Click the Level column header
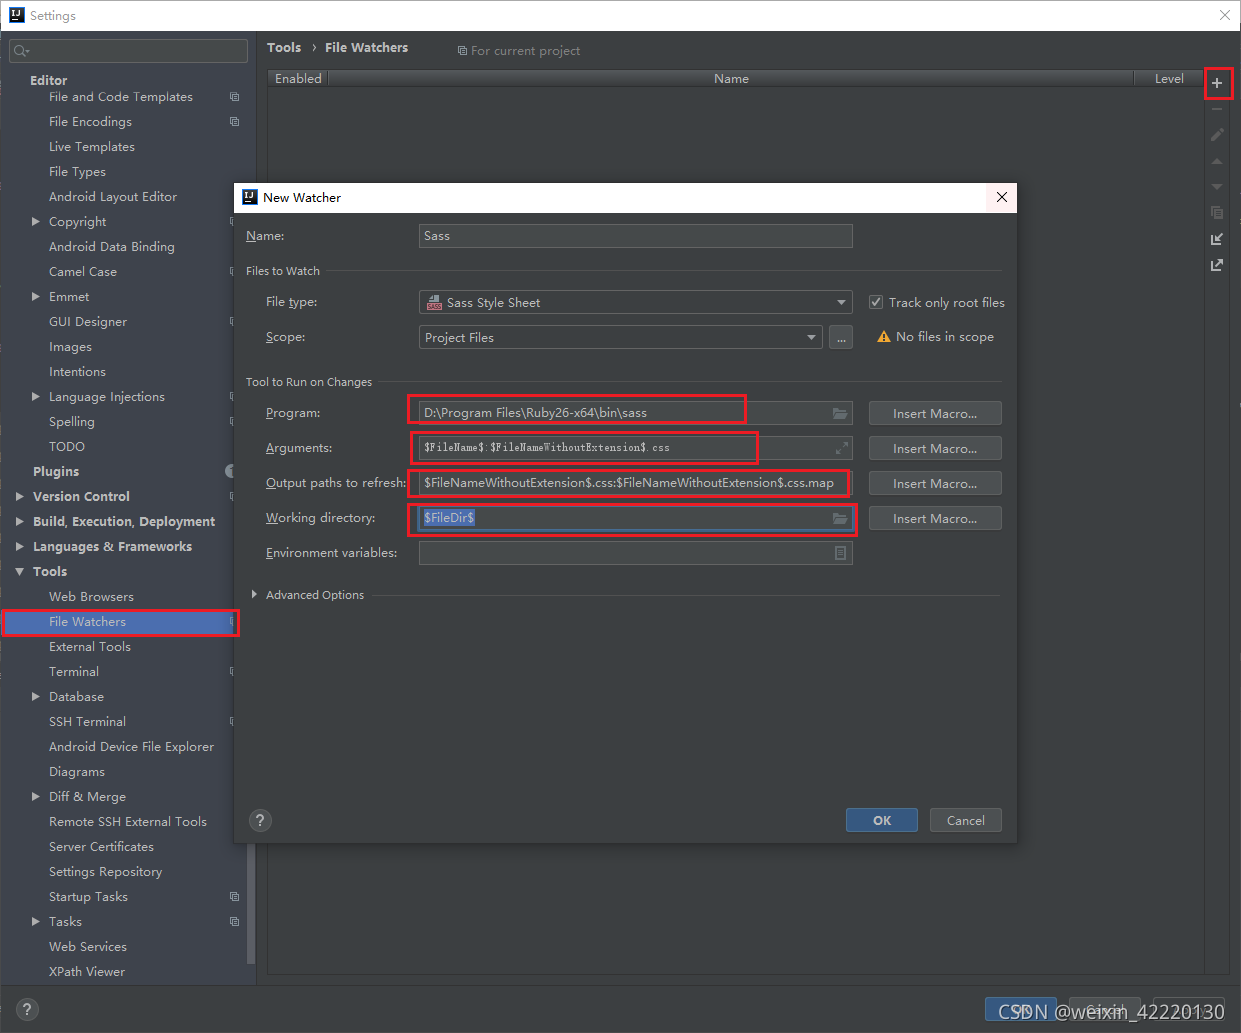 1169,78
